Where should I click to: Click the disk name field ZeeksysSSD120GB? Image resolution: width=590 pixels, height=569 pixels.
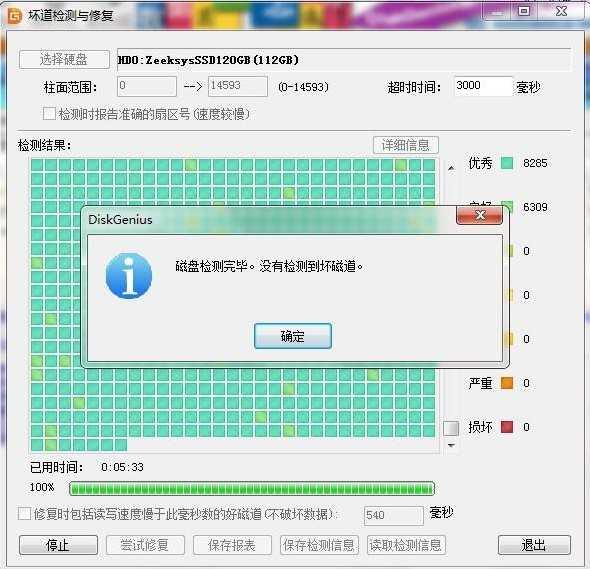point(344,60)
